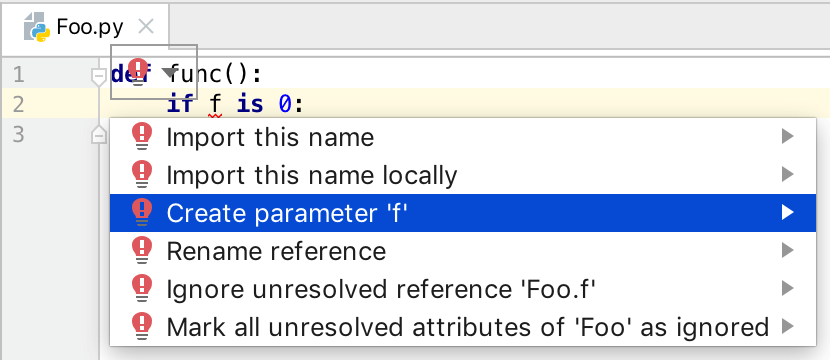830x360 pixels.
Task: Choose Ignore unresolved reference 'Foo.f'
Action: 463,289
